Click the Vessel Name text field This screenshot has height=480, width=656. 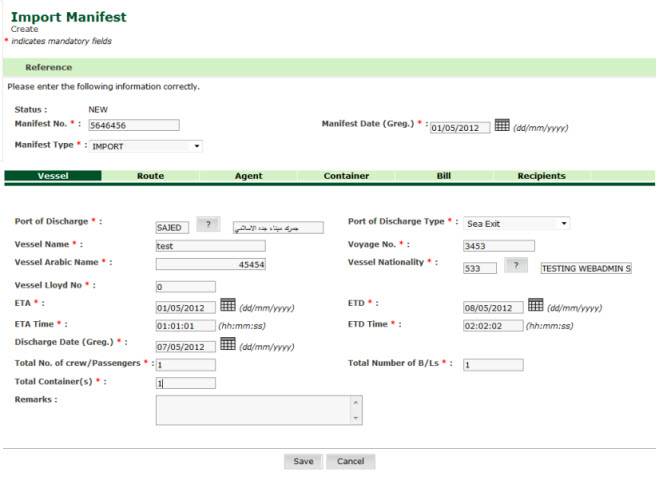pyautogui.click(x=210, y=246)
